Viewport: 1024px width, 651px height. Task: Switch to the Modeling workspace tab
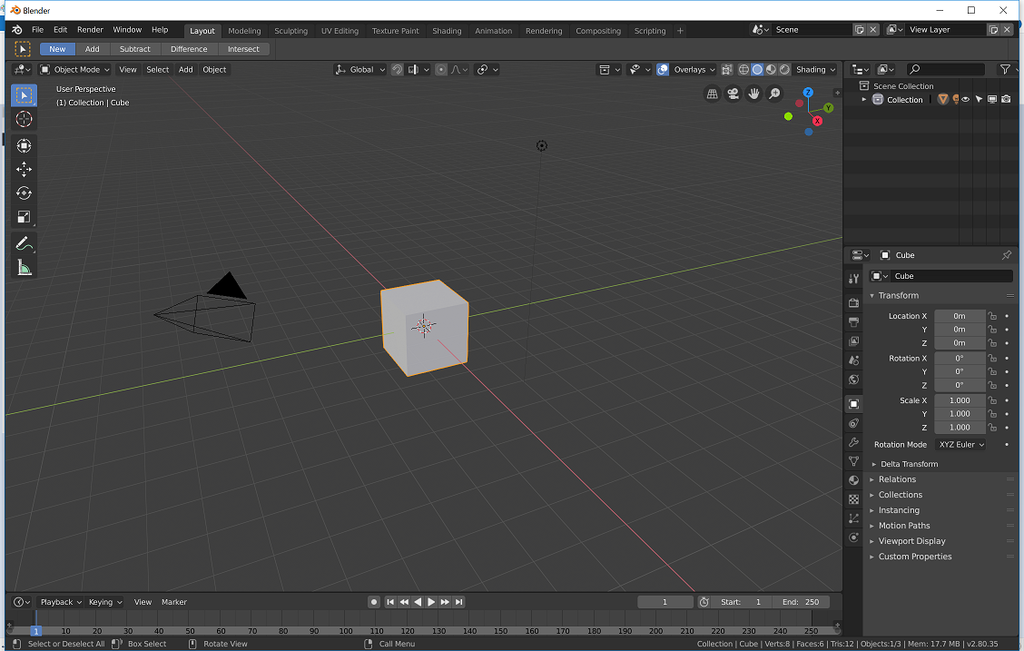[244, 31]
